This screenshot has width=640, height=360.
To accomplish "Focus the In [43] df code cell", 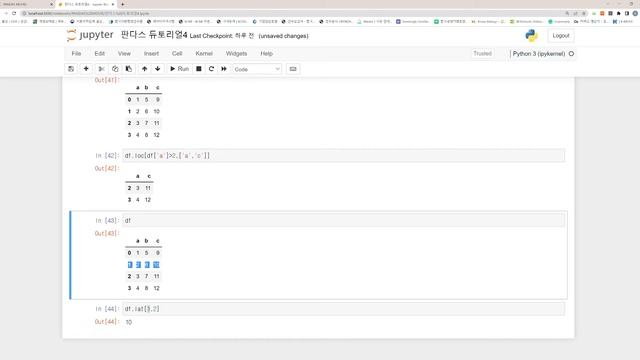I will point(344,220).
